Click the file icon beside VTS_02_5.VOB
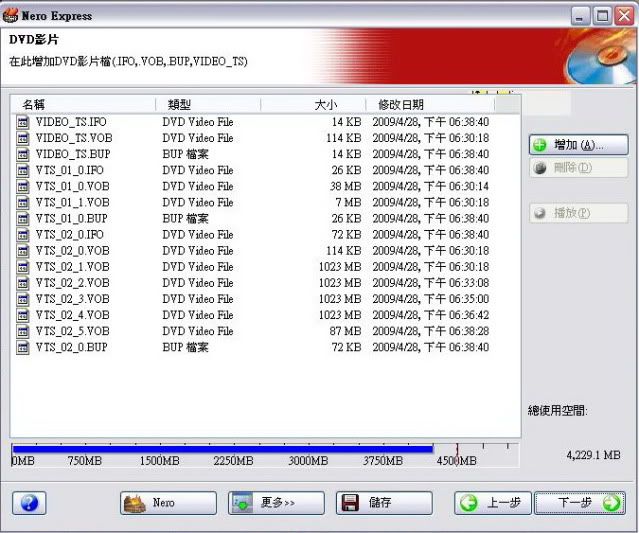This screenshot has width=639, height=533. pyautogui.click(x=23, y=331)
